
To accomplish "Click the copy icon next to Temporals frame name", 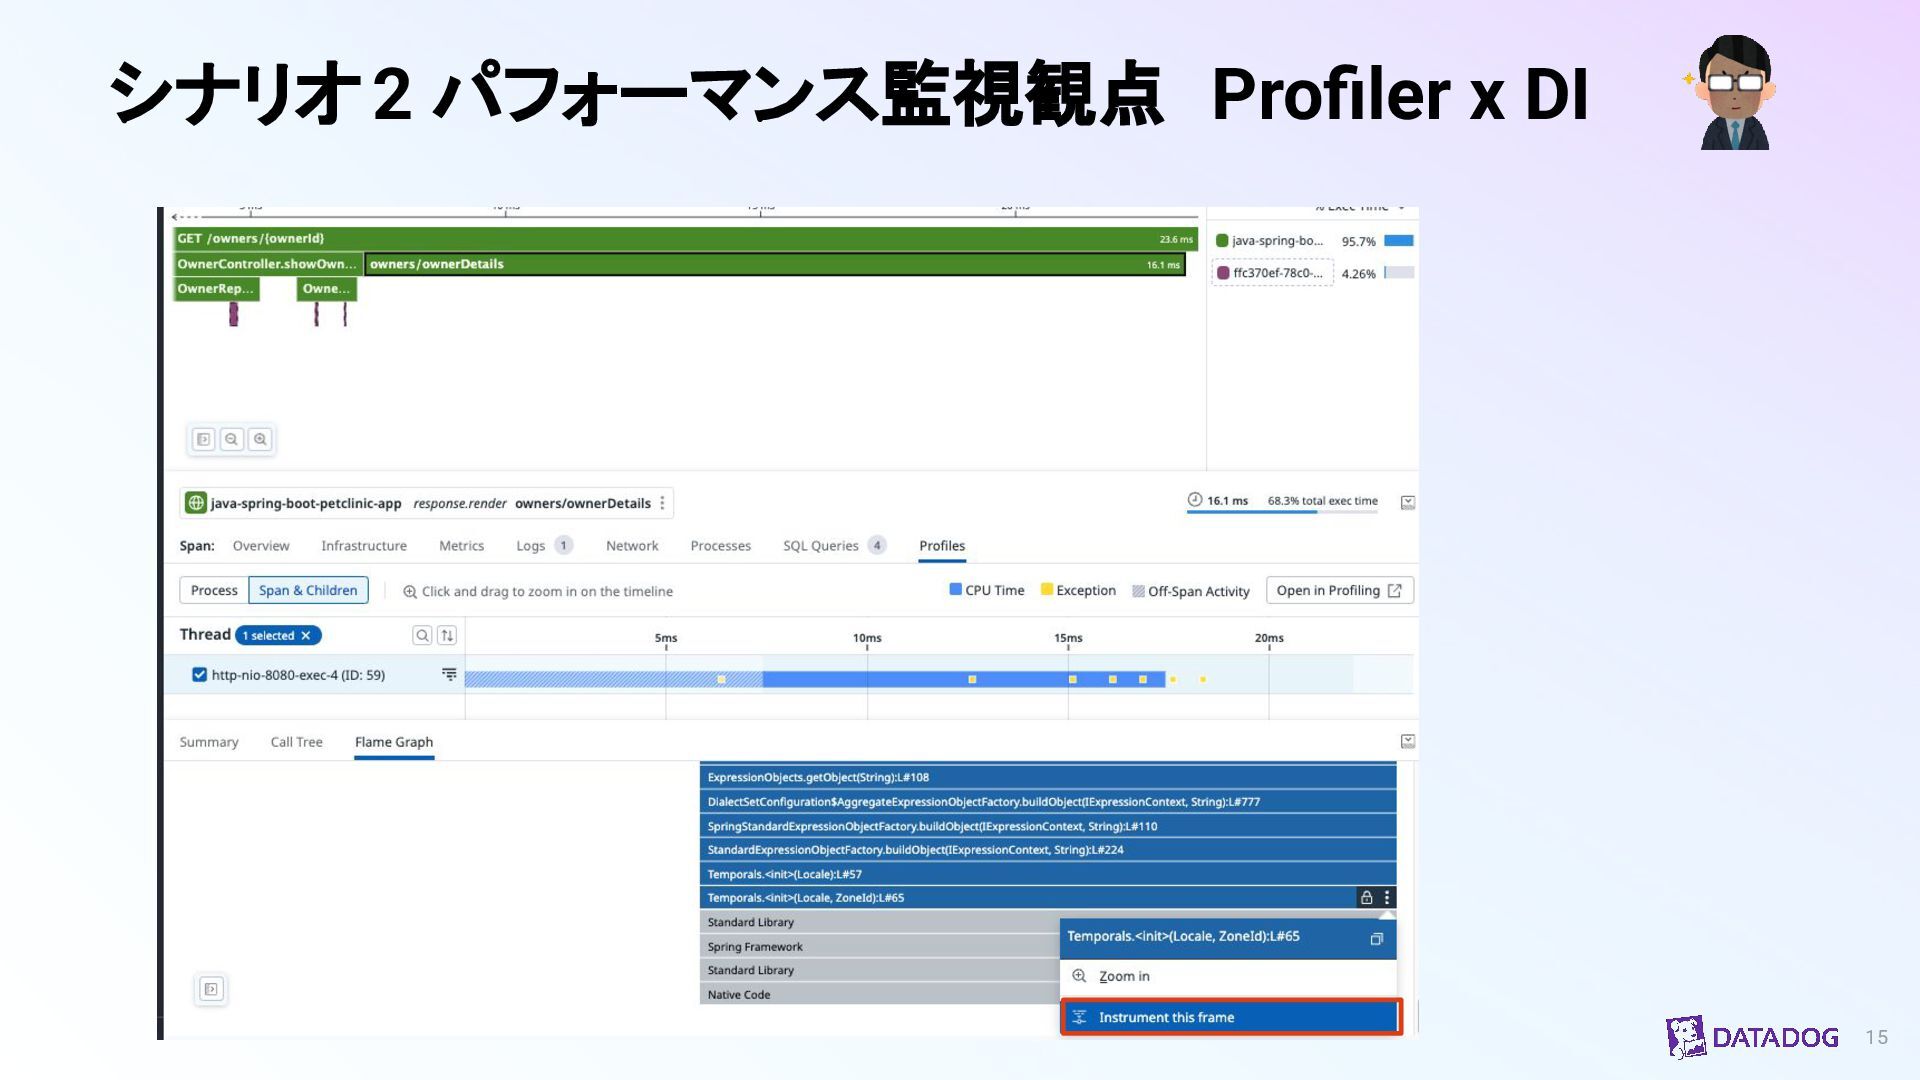I will click(1376, 938).
